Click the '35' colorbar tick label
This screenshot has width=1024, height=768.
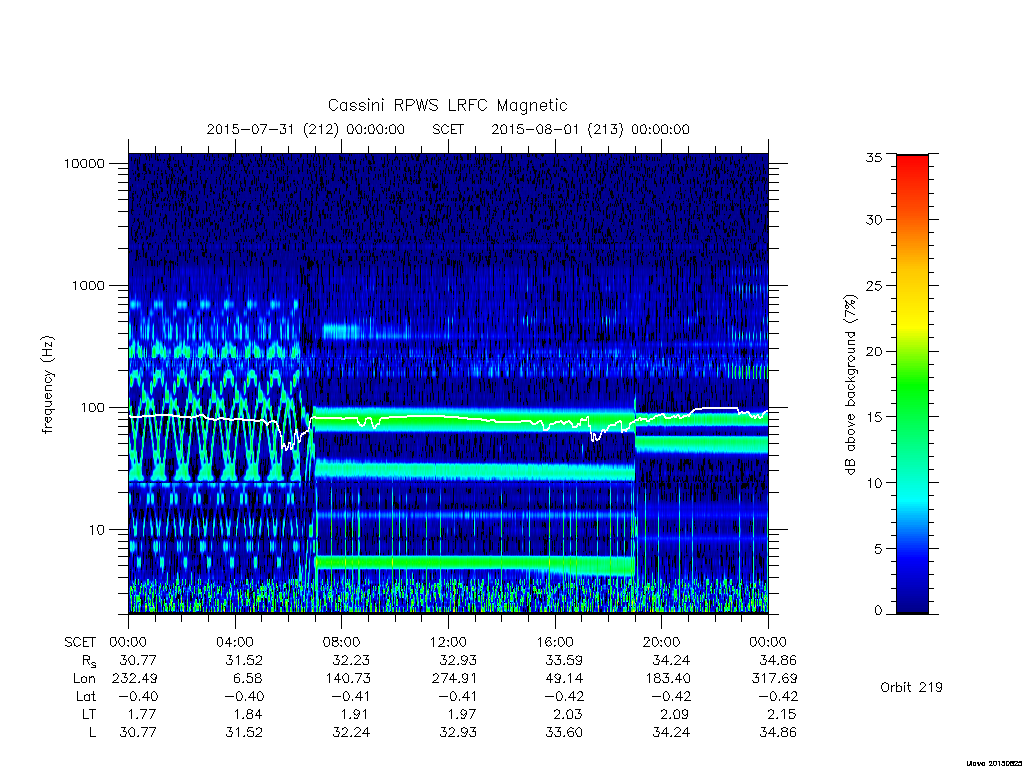873,157
